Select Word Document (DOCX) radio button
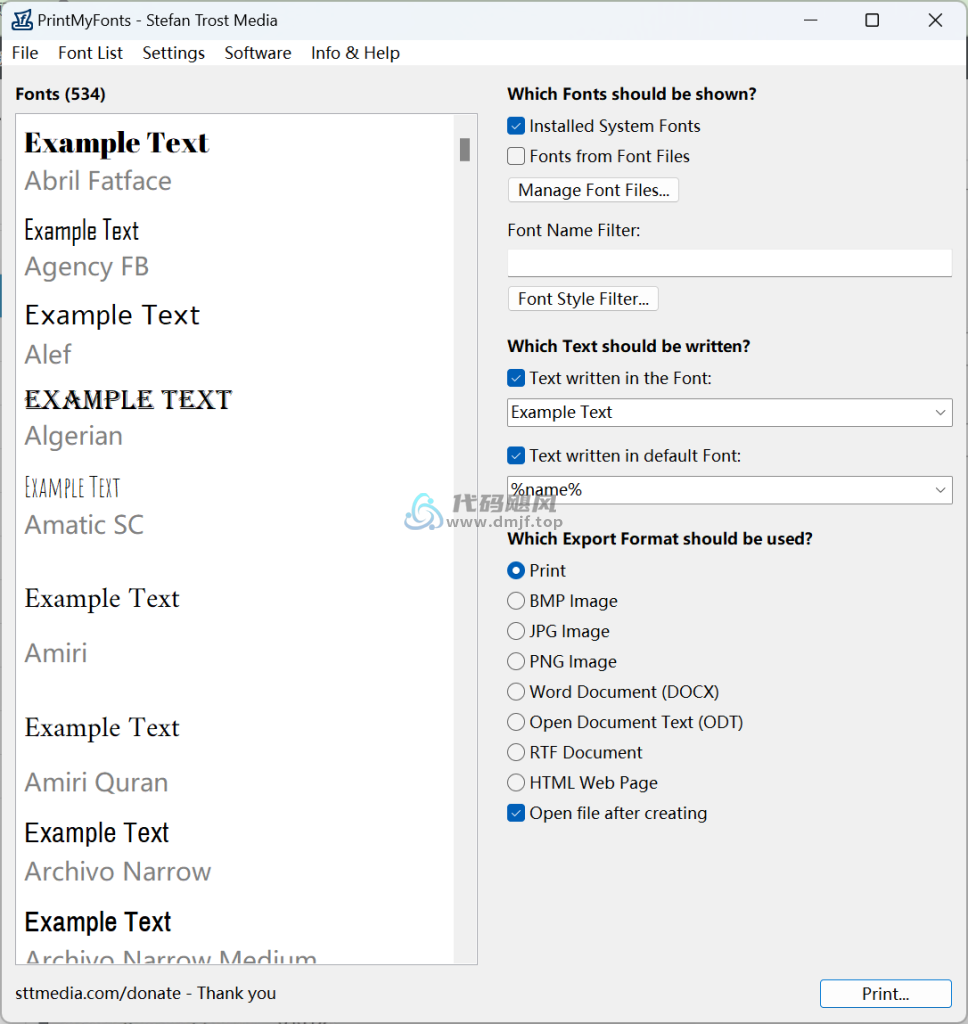Screen dimensions: 968x1024 [516, 692]
